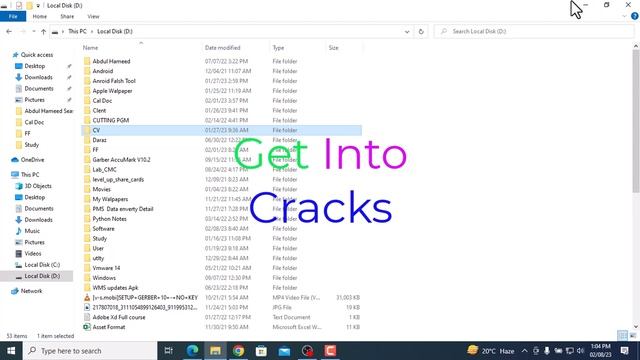Expand address bar history dropdown
This screenshot has width=640, height=360.
407,31
